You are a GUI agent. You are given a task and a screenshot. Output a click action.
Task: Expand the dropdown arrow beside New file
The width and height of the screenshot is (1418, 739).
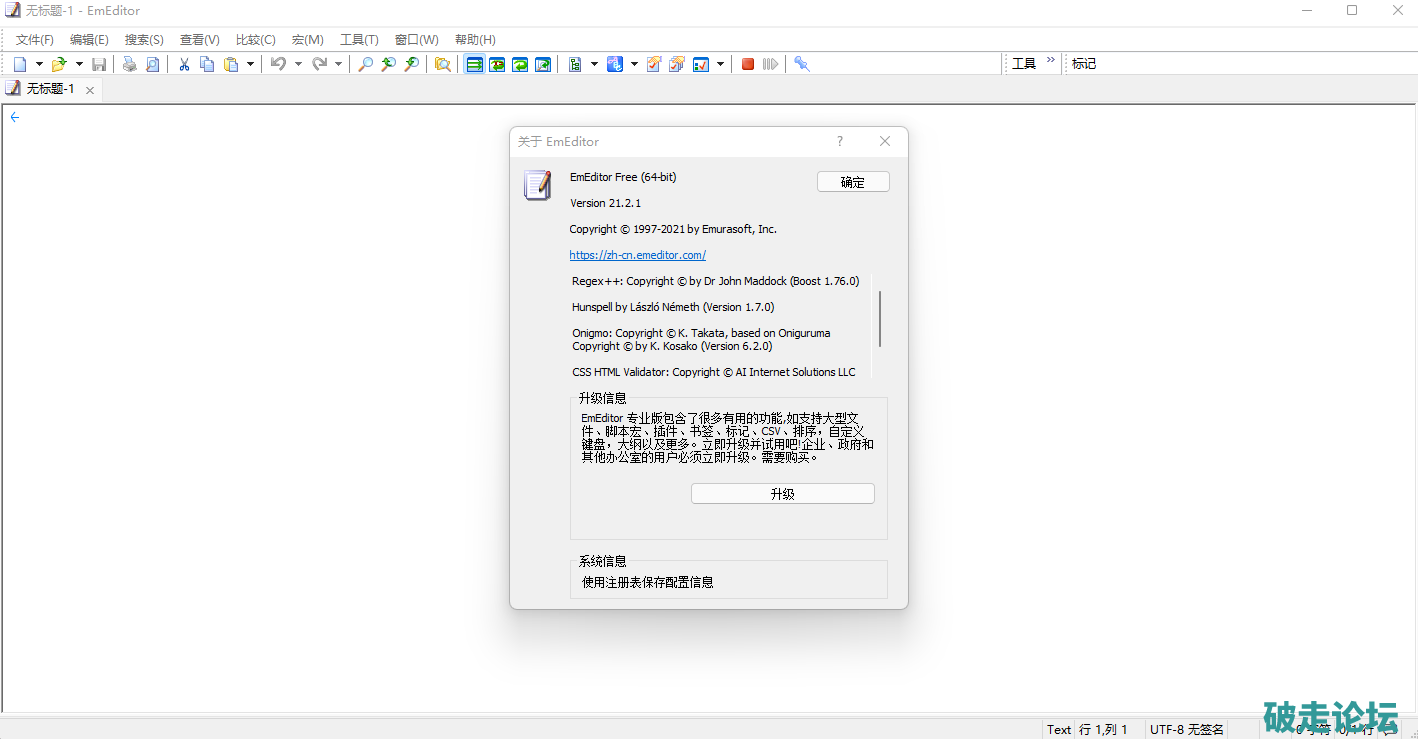click(39, 64)
